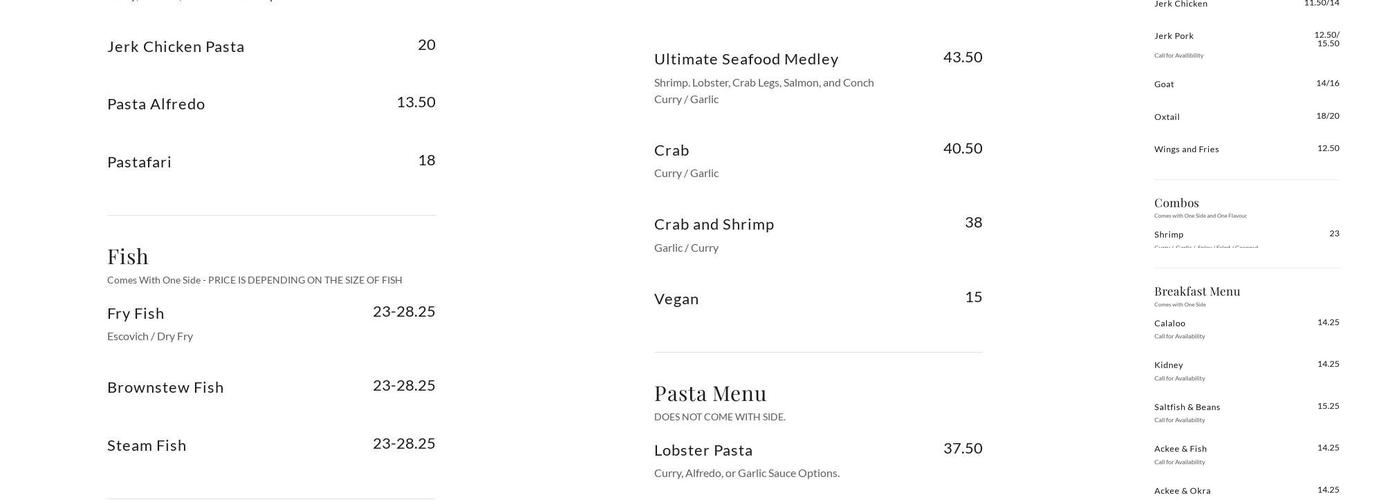1400x500 pixels.
Task: Select the Oxtail item
Action: tap(1167, 117)
